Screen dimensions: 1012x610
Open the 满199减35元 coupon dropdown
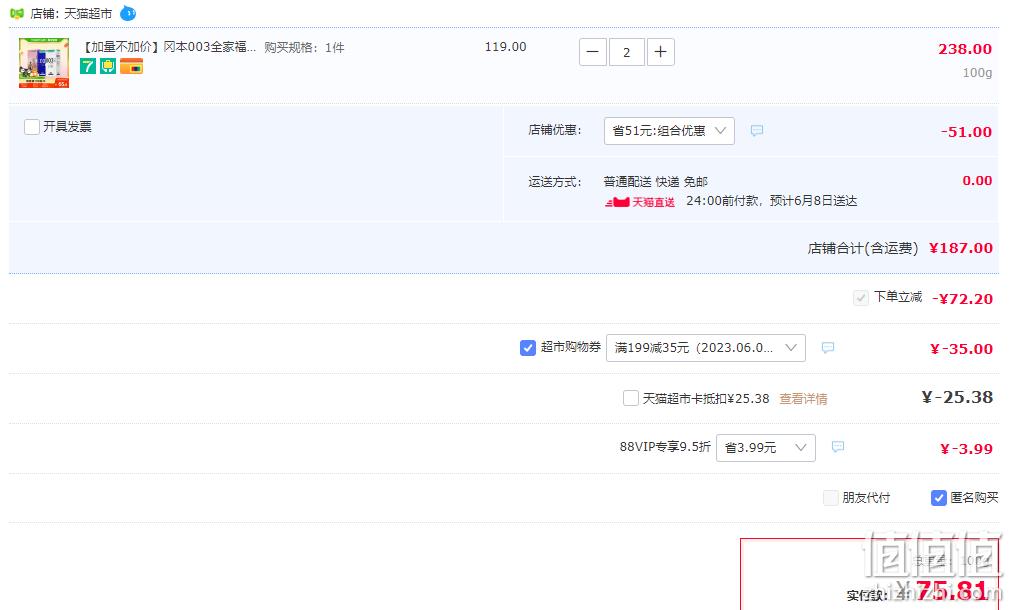click(x=705, y=348)
